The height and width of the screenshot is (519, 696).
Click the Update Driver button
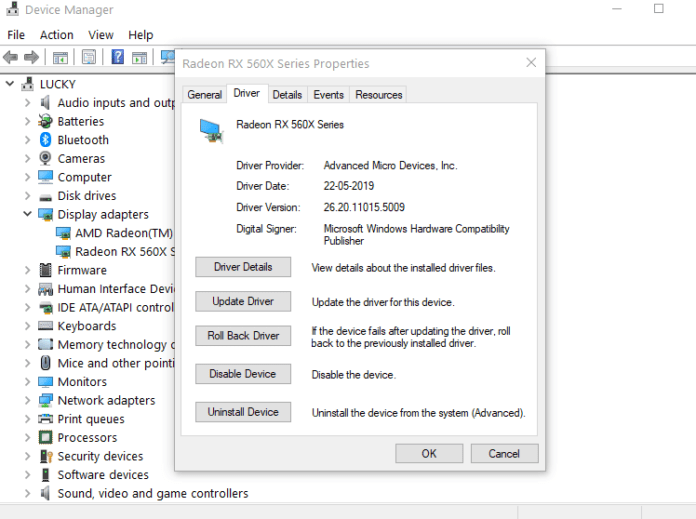[243, 301]
